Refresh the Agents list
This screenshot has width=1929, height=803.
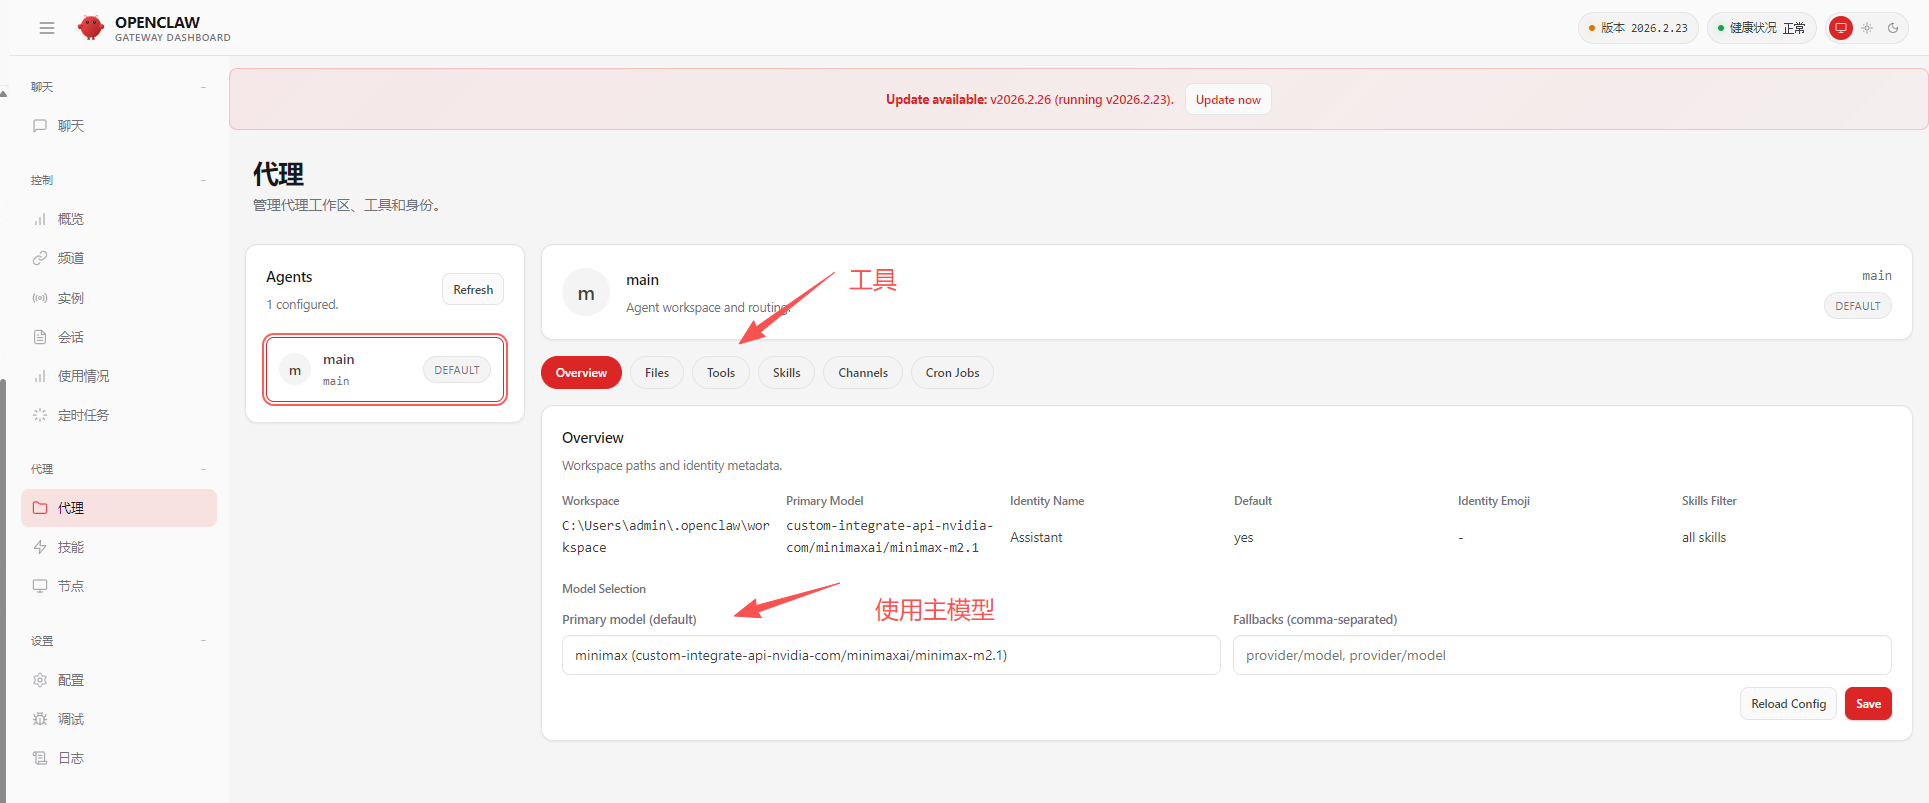pos(473,290)
